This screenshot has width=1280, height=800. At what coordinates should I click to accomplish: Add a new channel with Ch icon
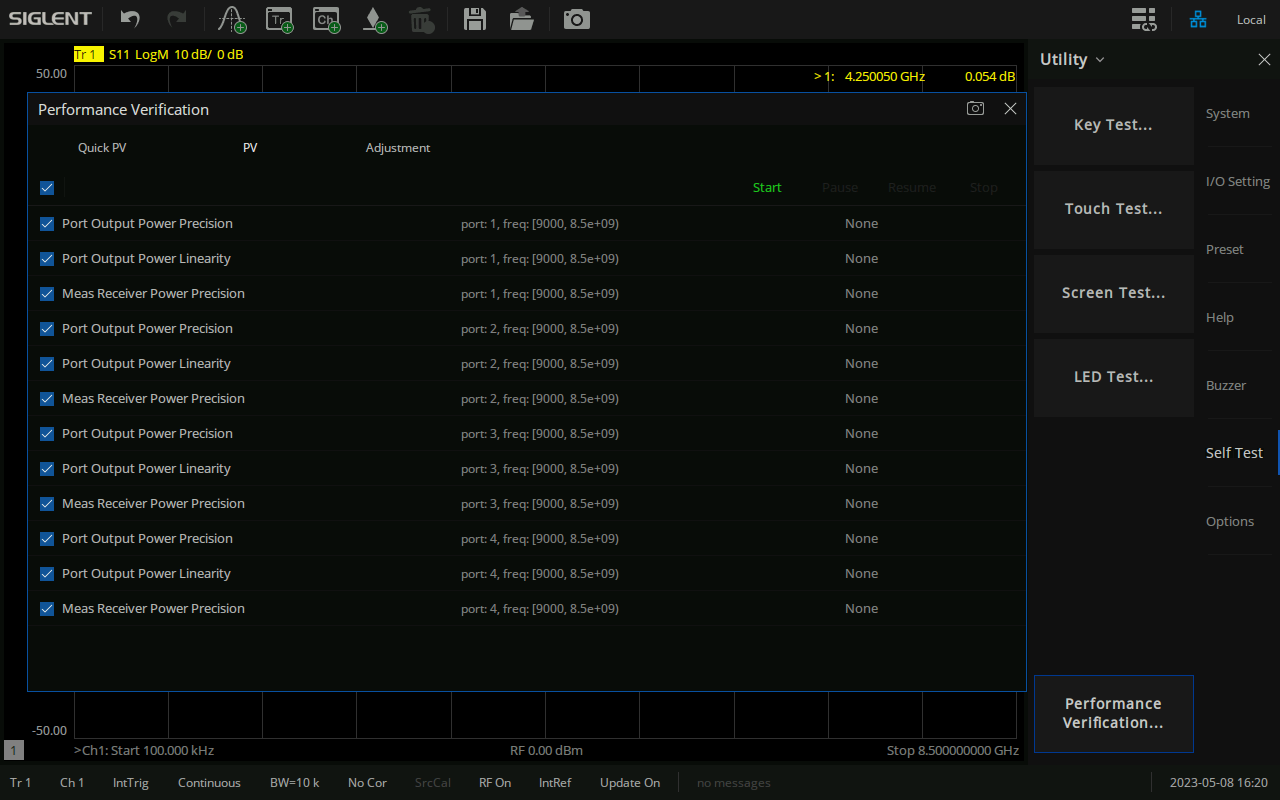326,19
